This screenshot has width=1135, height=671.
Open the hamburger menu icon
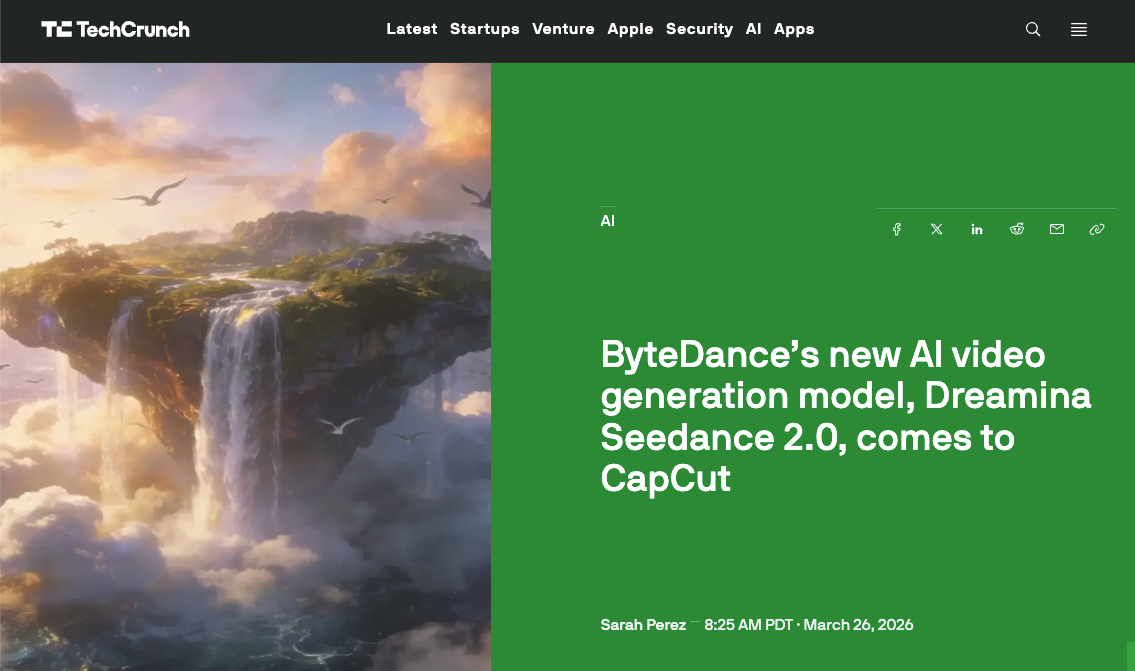[x=1079, y=30]
